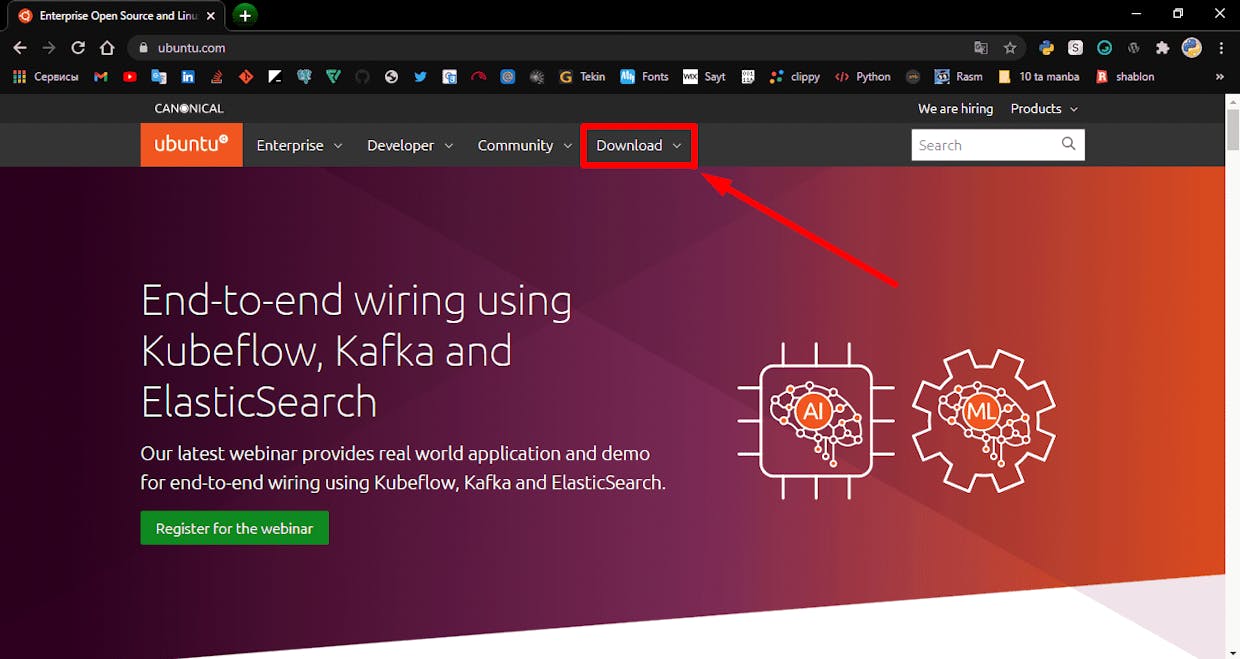This screenshot has width=1240, height=659.
Task: Go back to the previous page
Action: click(20, 47)
